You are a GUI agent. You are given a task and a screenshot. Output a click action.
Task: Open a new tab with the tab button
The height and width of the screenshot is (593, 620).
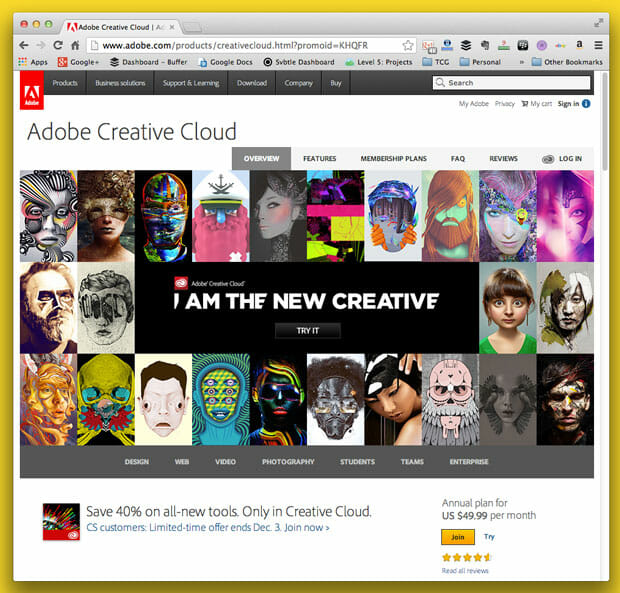point(193,27)
